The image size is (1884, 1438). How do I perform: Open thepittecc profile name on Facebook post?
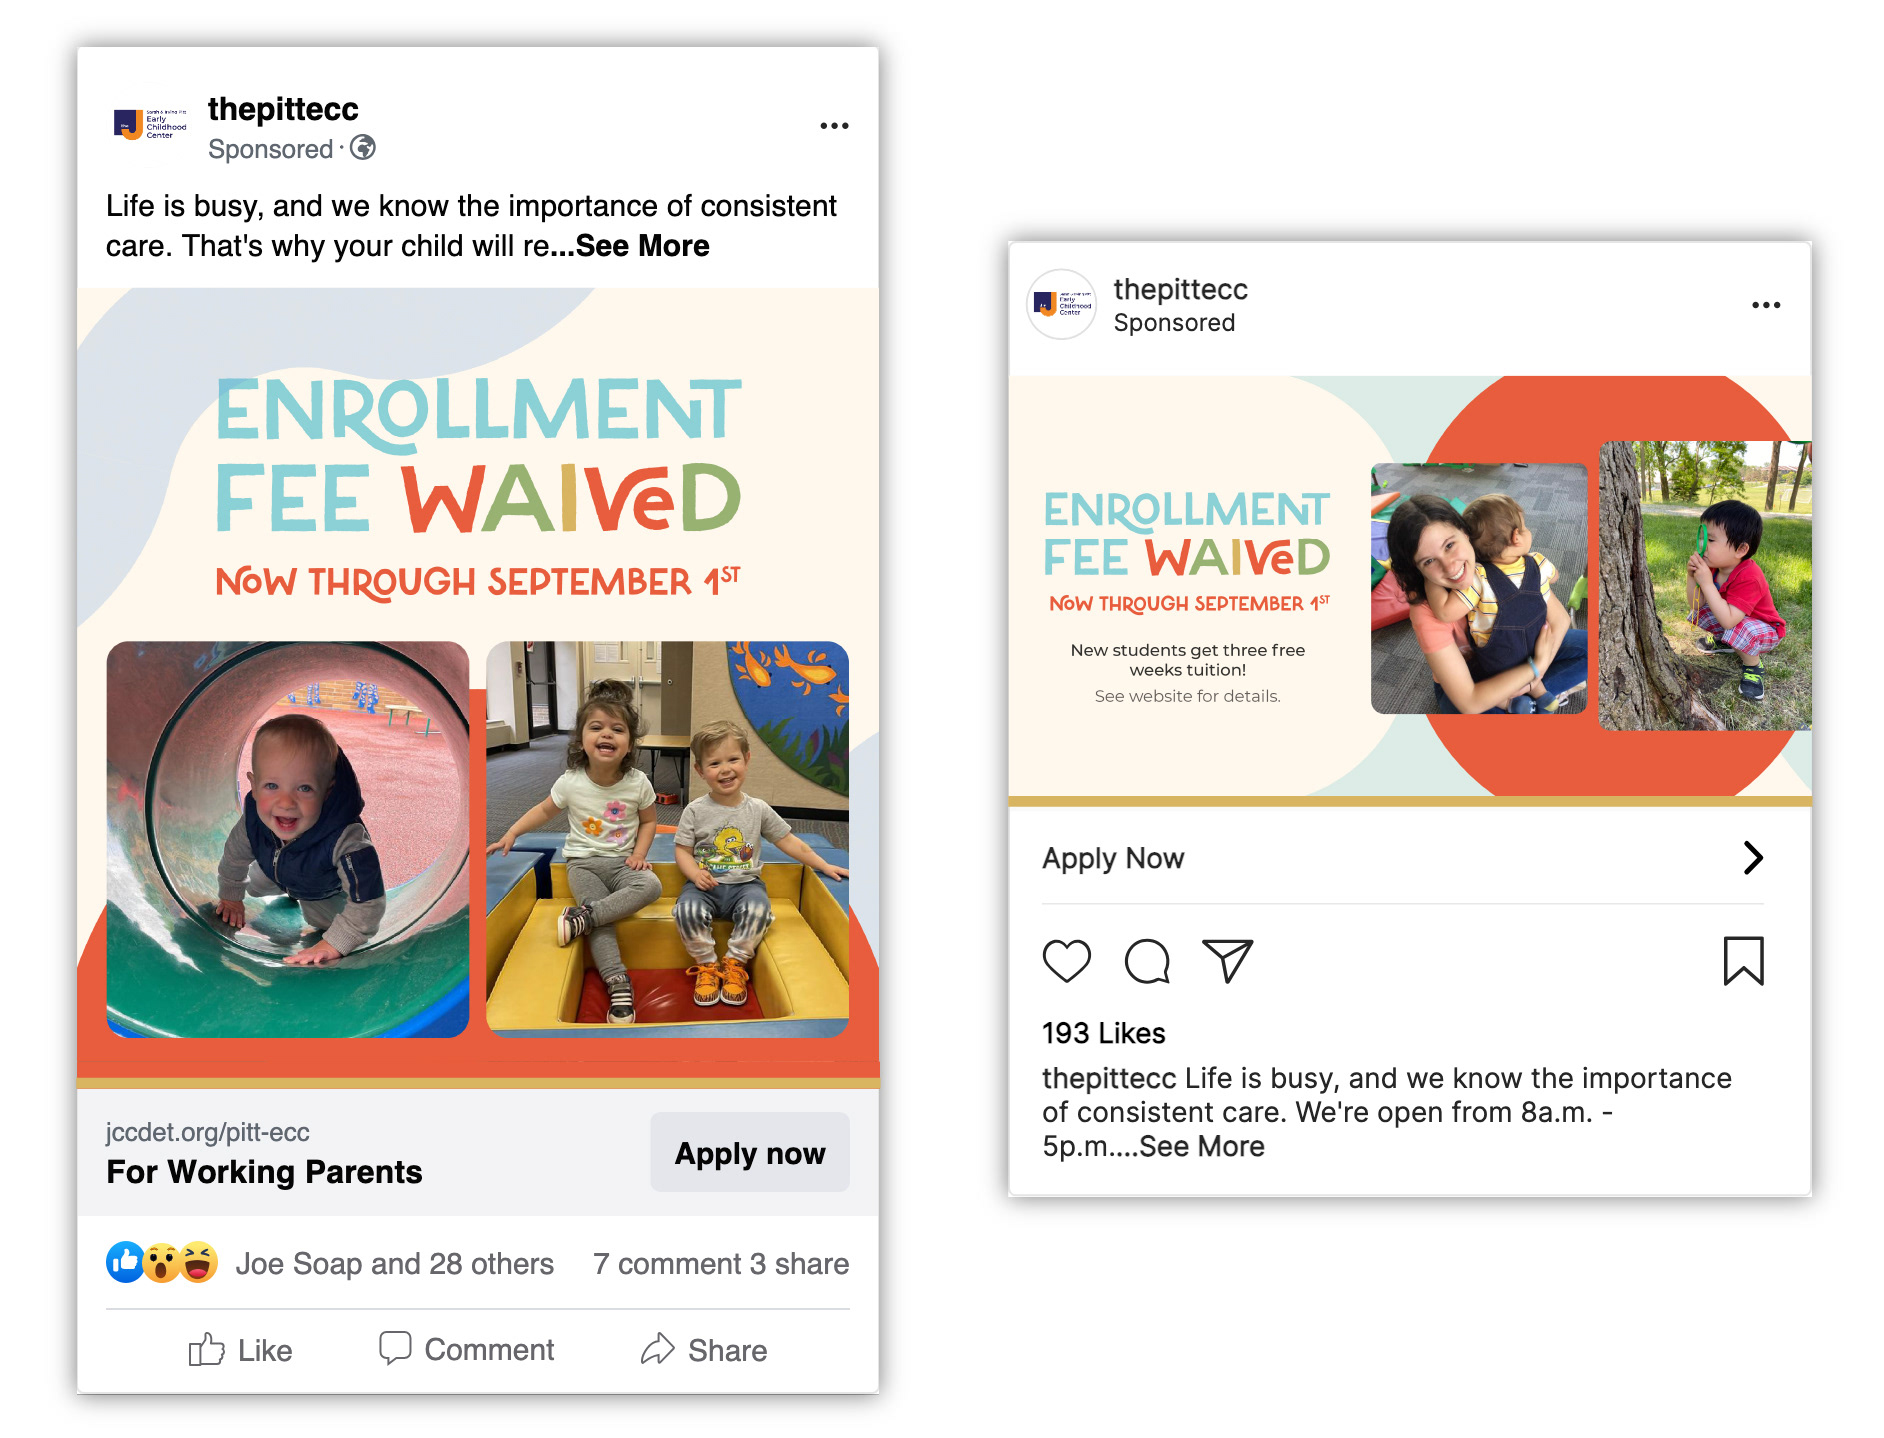click(x=283, y=109)
